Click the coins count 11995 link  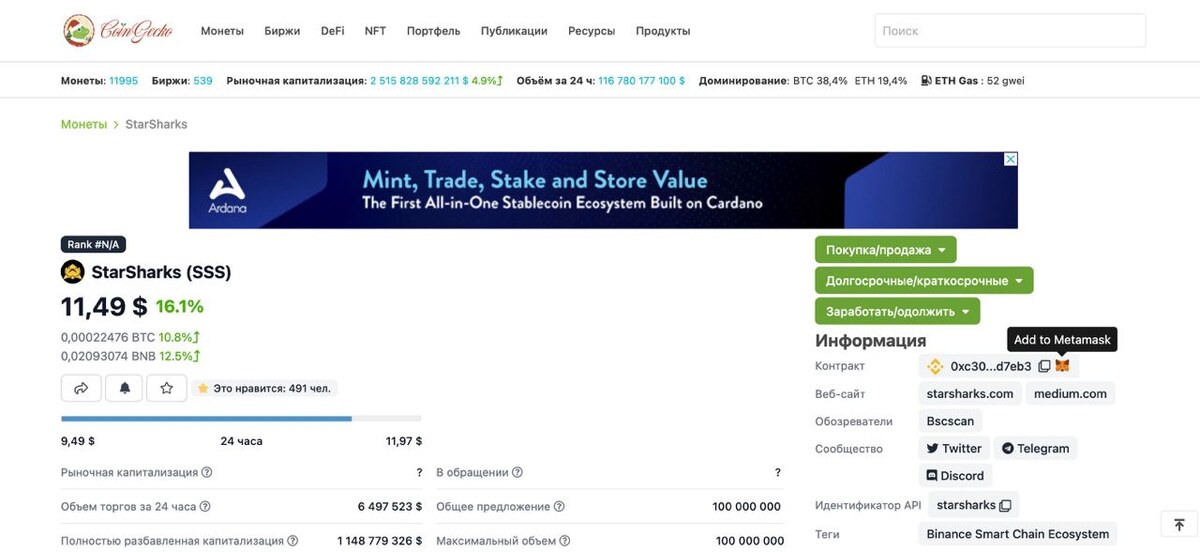[x=124, y=81]
